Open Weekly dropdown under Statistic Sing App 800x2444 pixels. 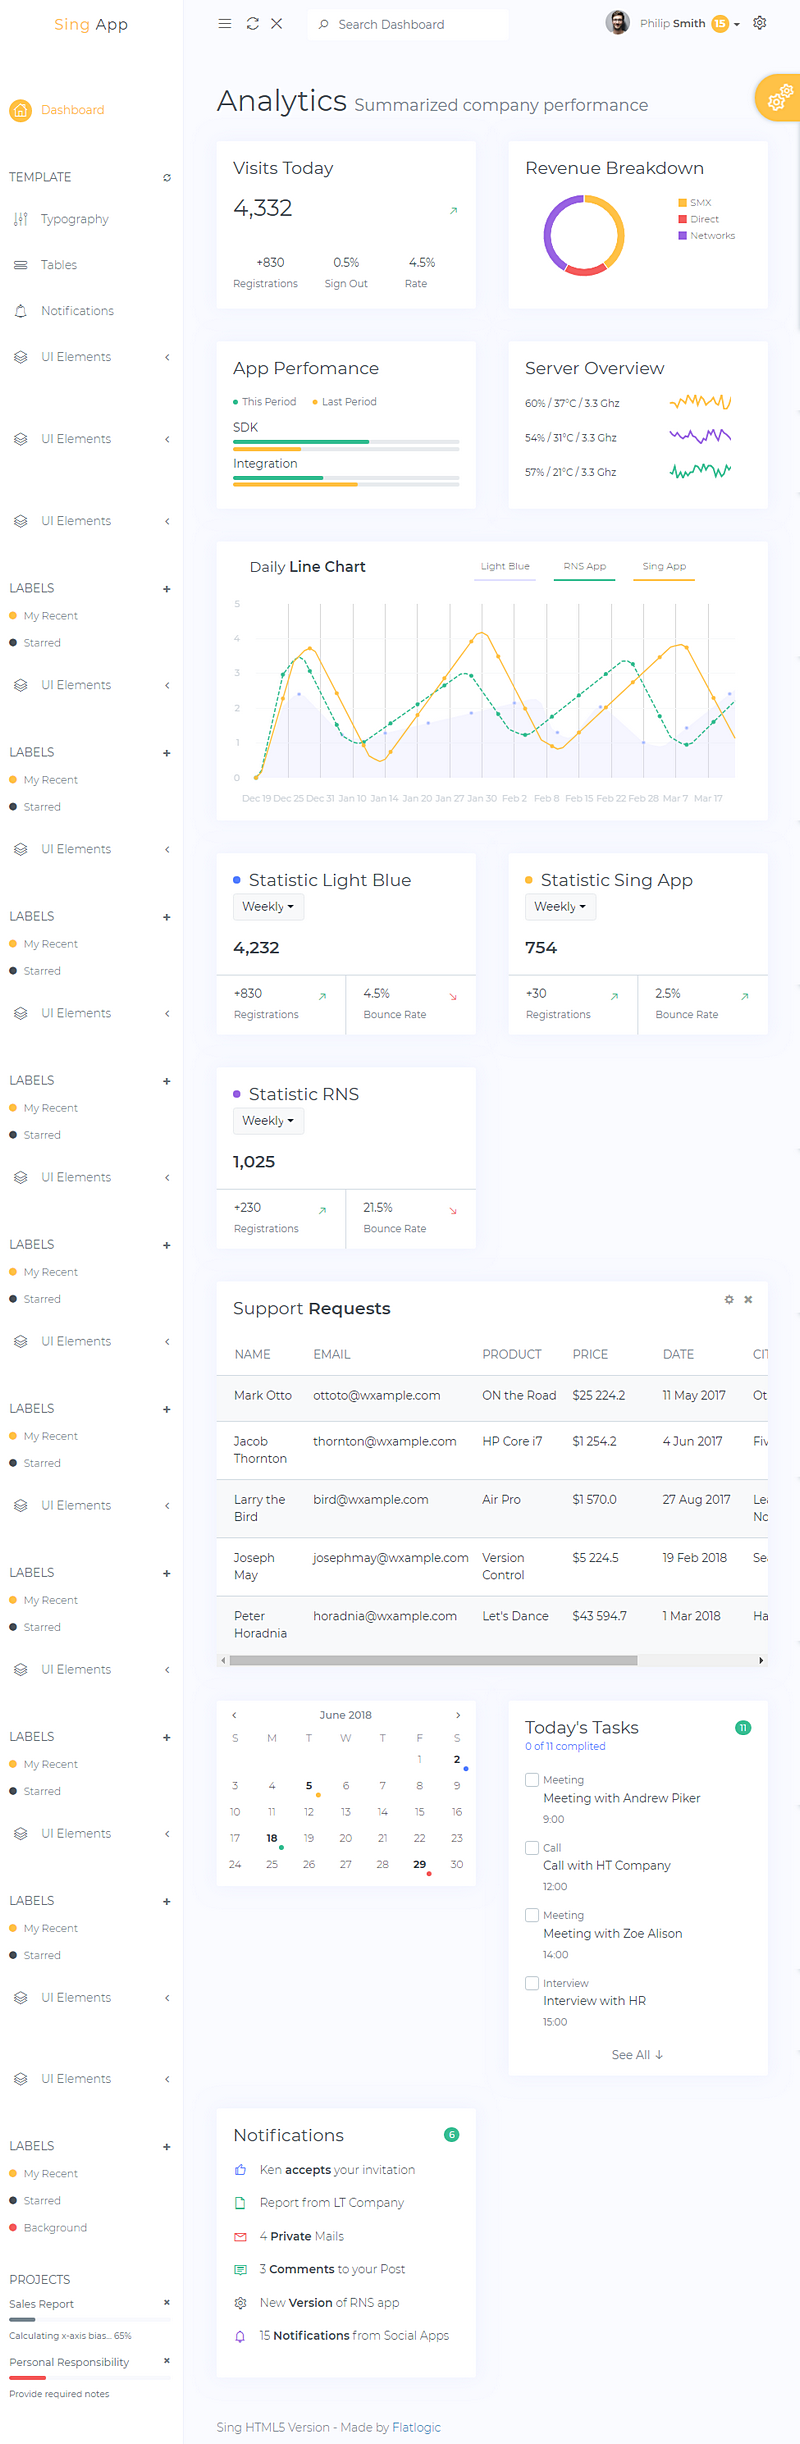(x=560, y=907)
